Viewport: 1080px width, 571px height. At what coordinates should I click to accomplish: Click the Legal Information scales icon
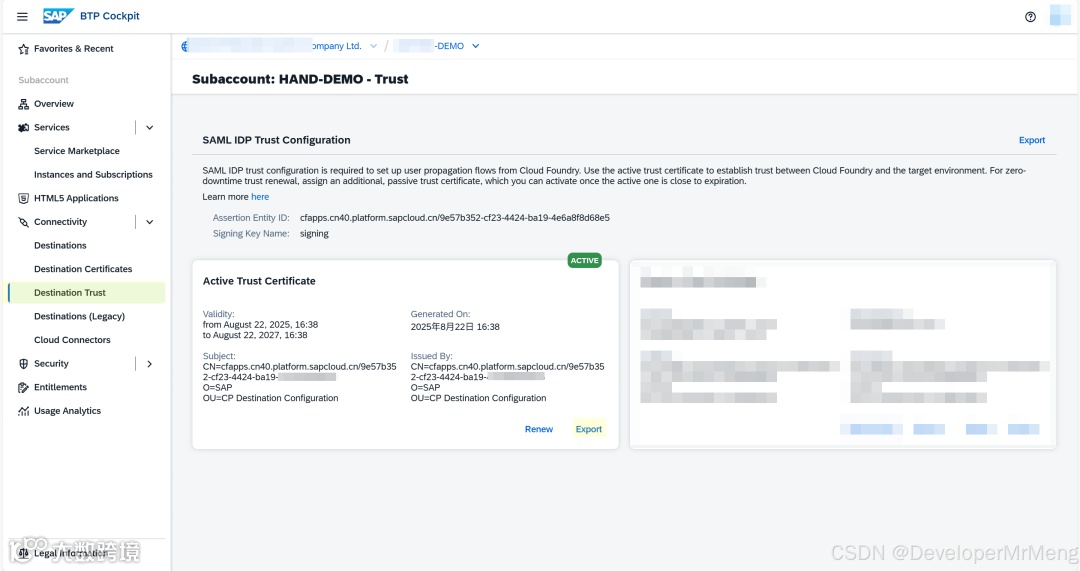23,553
